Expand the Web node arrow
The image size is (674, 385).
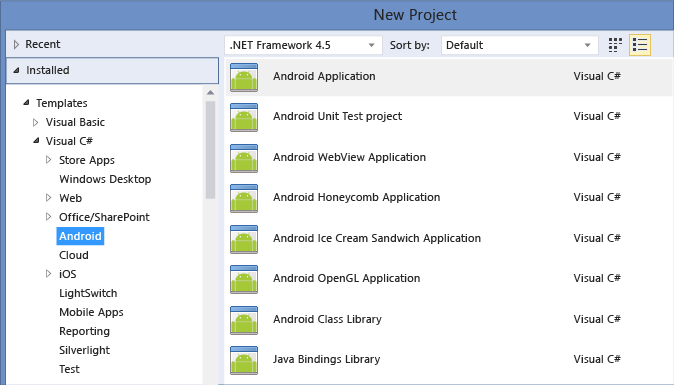(49, 198)
